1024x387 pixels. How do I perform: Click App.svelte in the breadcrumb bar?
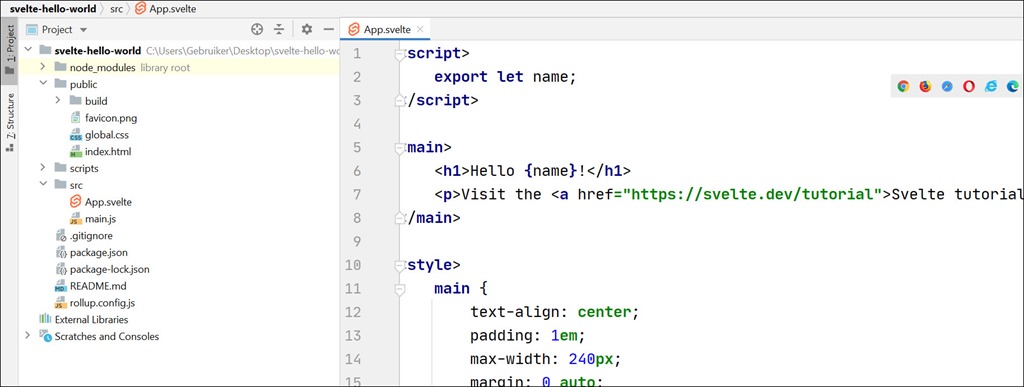click(x=165, y=9)
